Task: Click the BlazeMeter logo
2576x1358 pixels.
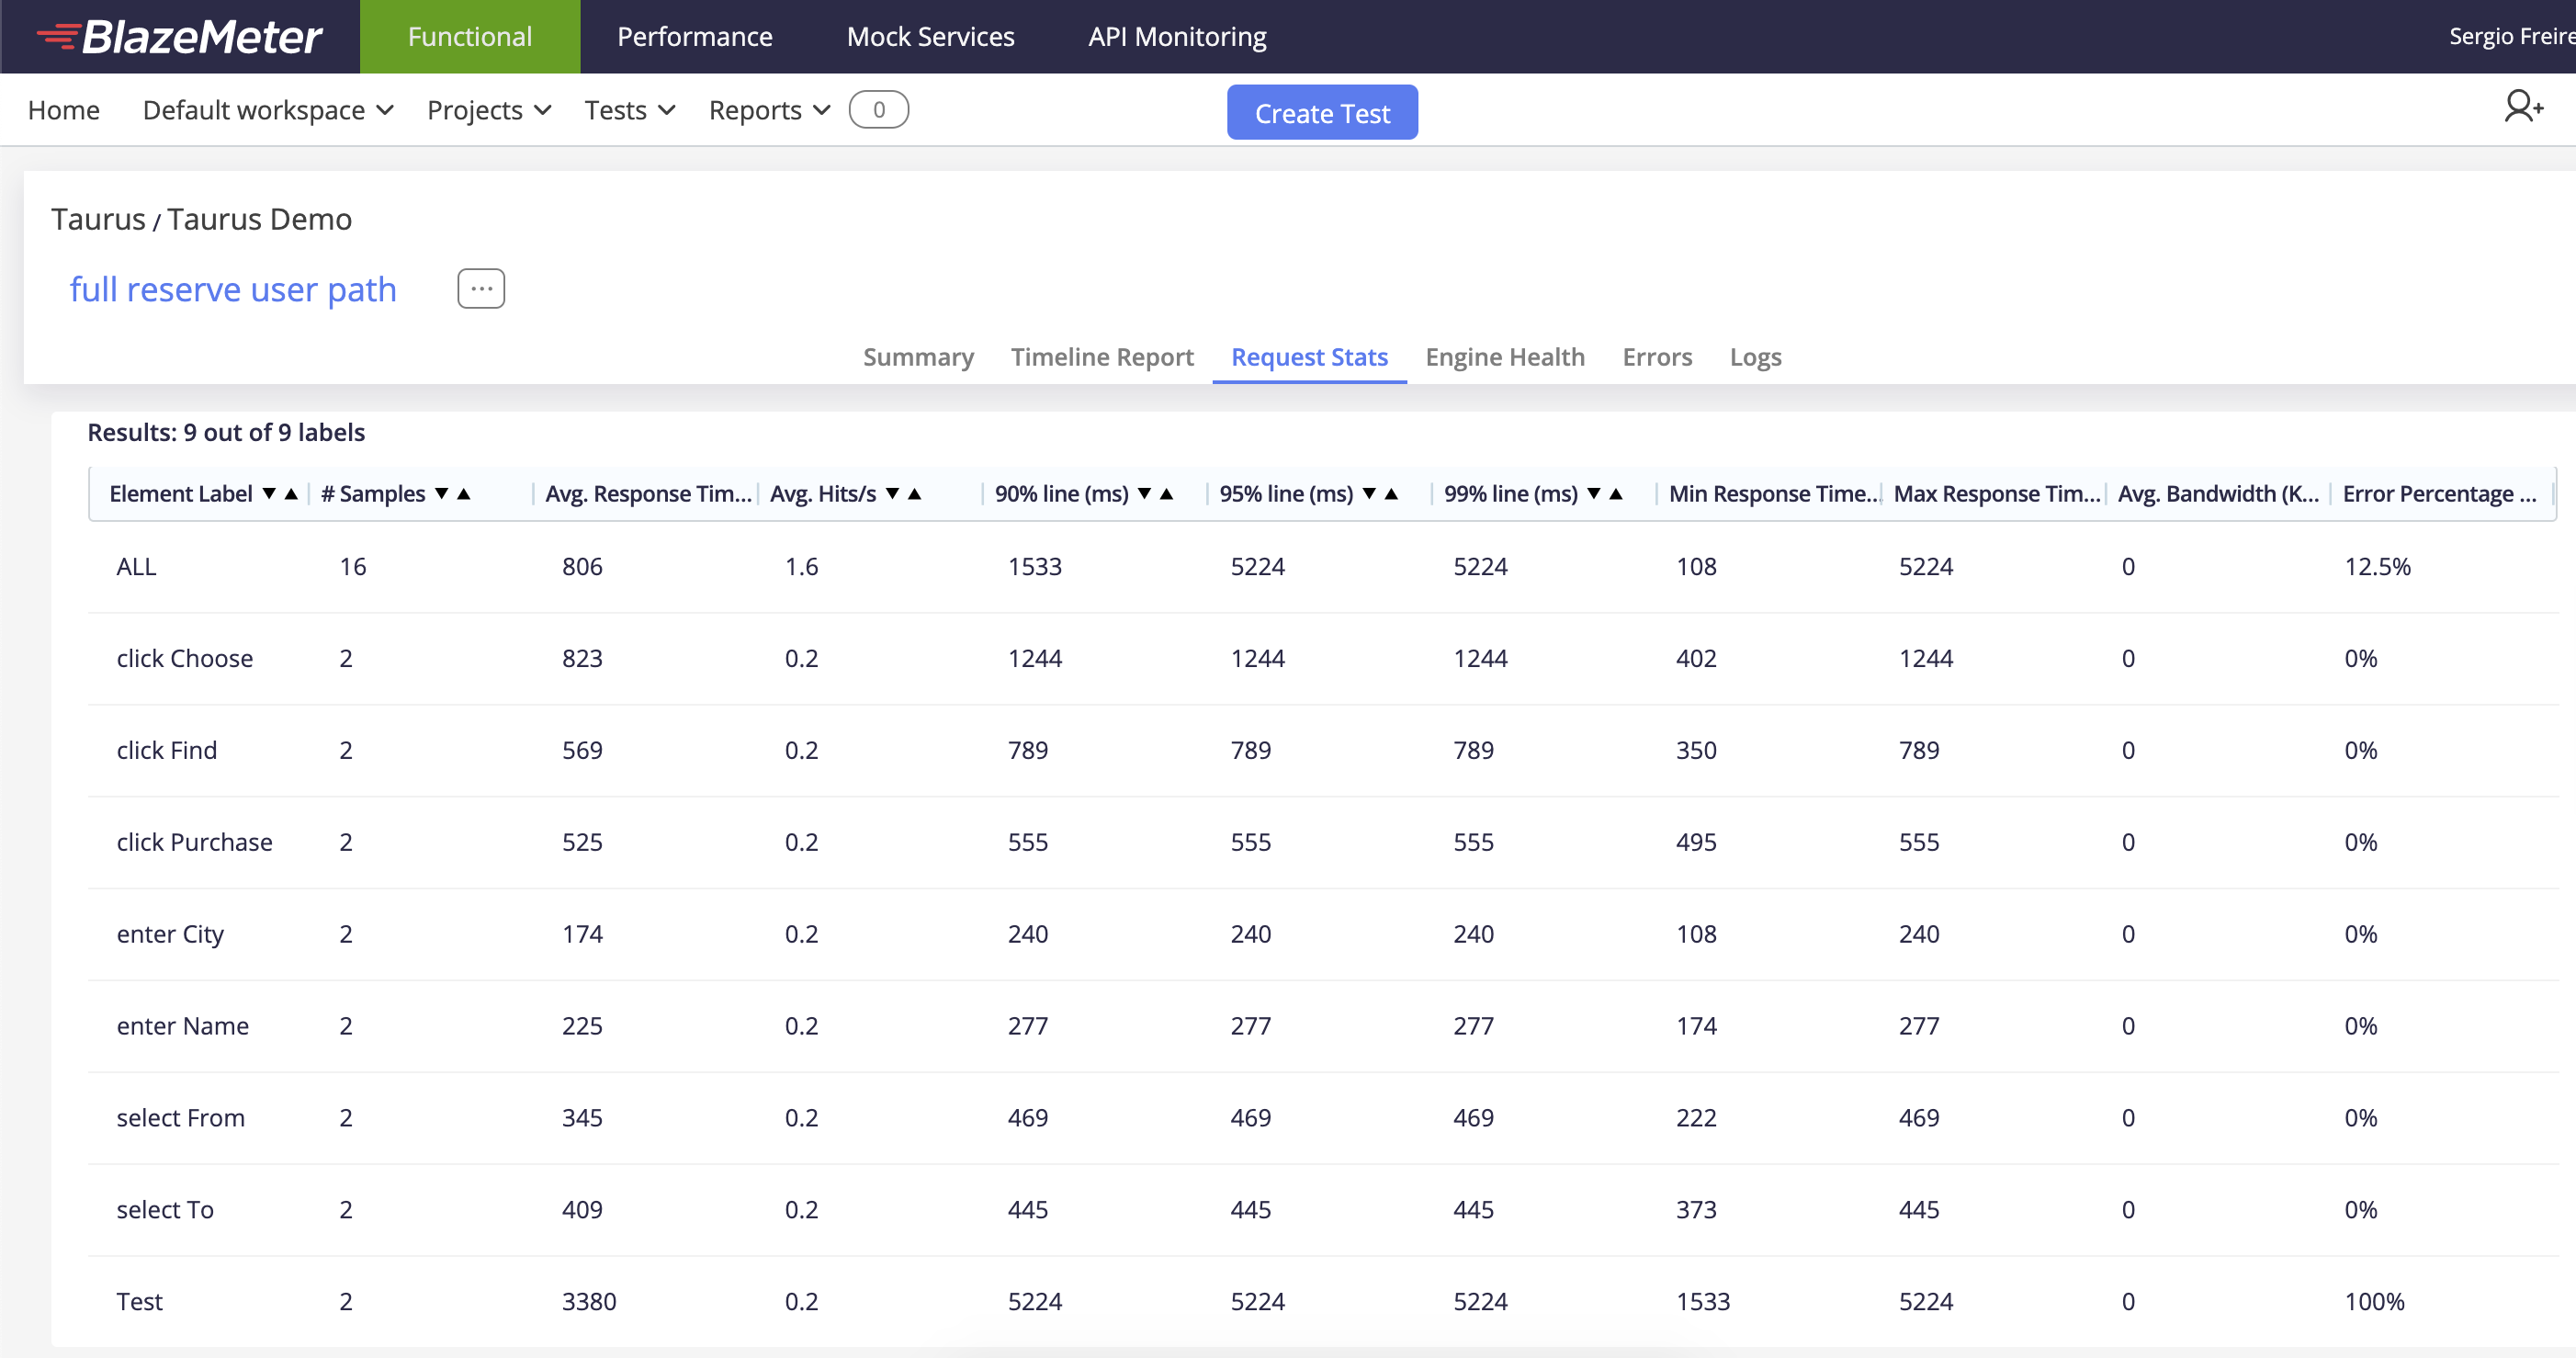Action: click(180, 37)
